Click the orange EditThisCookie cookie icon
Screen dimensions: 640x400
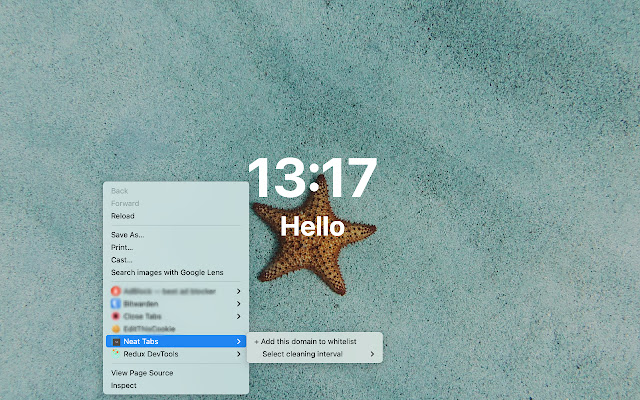(x=116, y=329)
